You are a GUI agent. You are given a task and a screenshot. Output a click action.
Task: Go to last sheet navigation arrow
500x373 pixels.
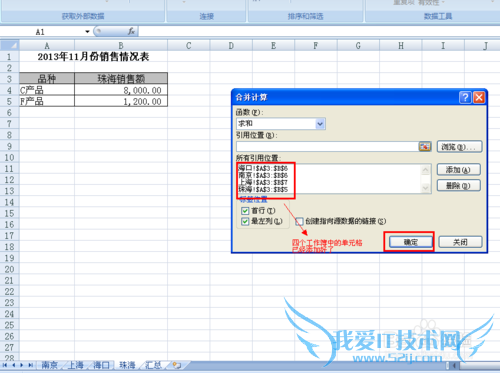pyautogui.click(x=30, y=365)
